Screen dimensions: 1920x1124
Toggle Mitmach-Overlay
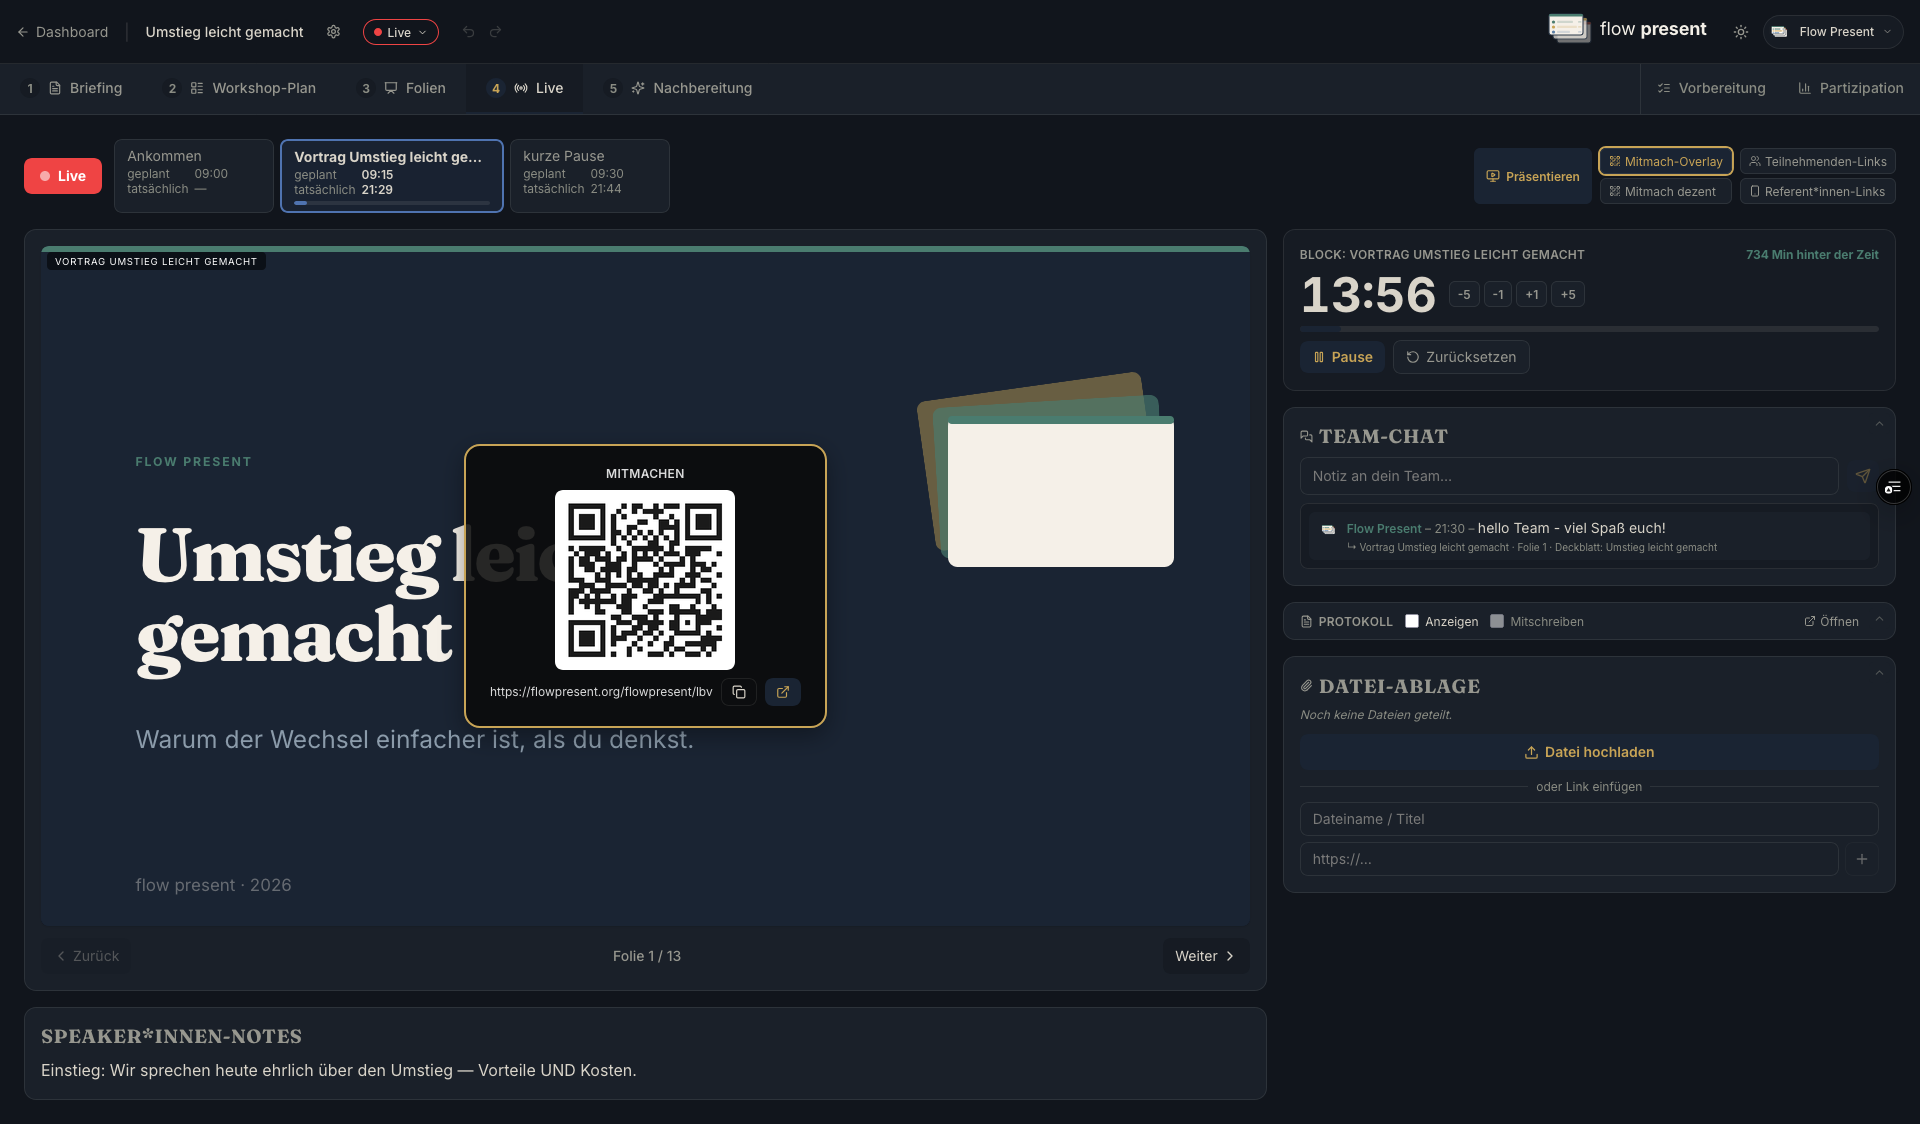[1666, 161]
